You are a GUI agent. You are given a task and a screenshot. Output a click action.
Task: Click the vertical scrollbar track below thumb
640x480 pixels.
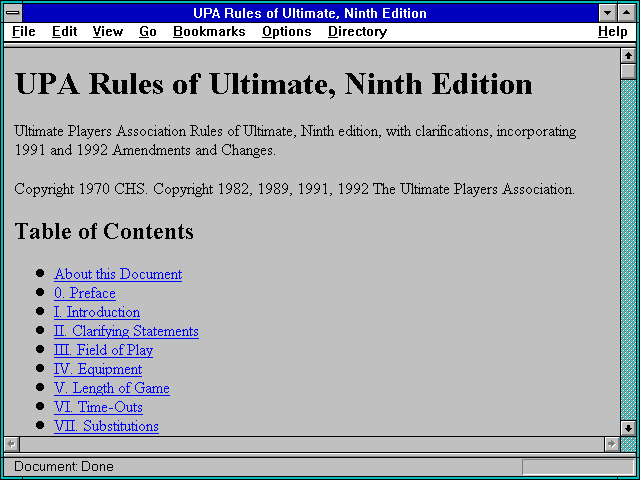pos(628,250)
